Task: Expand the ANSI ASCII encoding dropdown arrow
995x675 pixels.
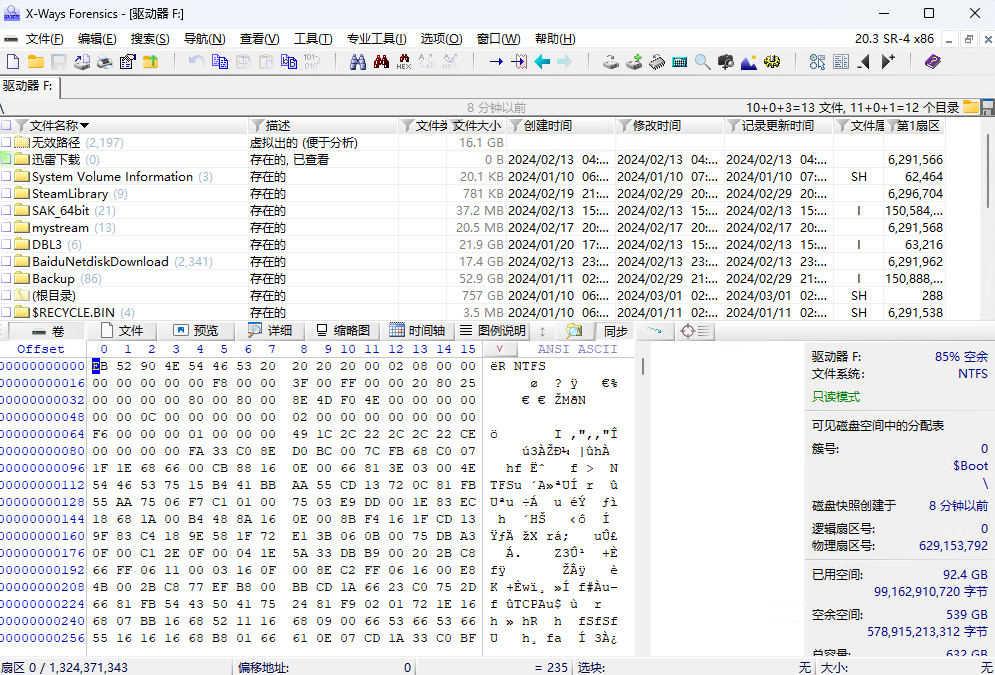Action: [x=499, y=349]
